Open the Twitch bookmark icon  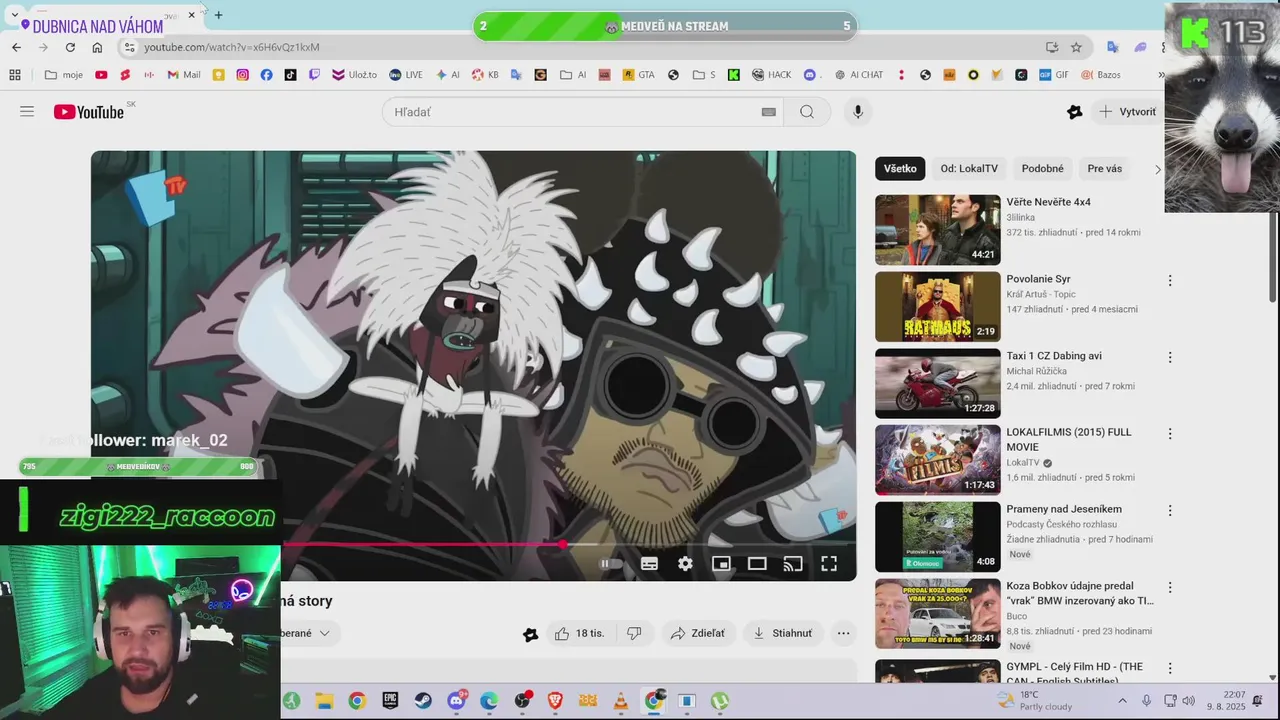pyautogui.click(x=314, y=75)
